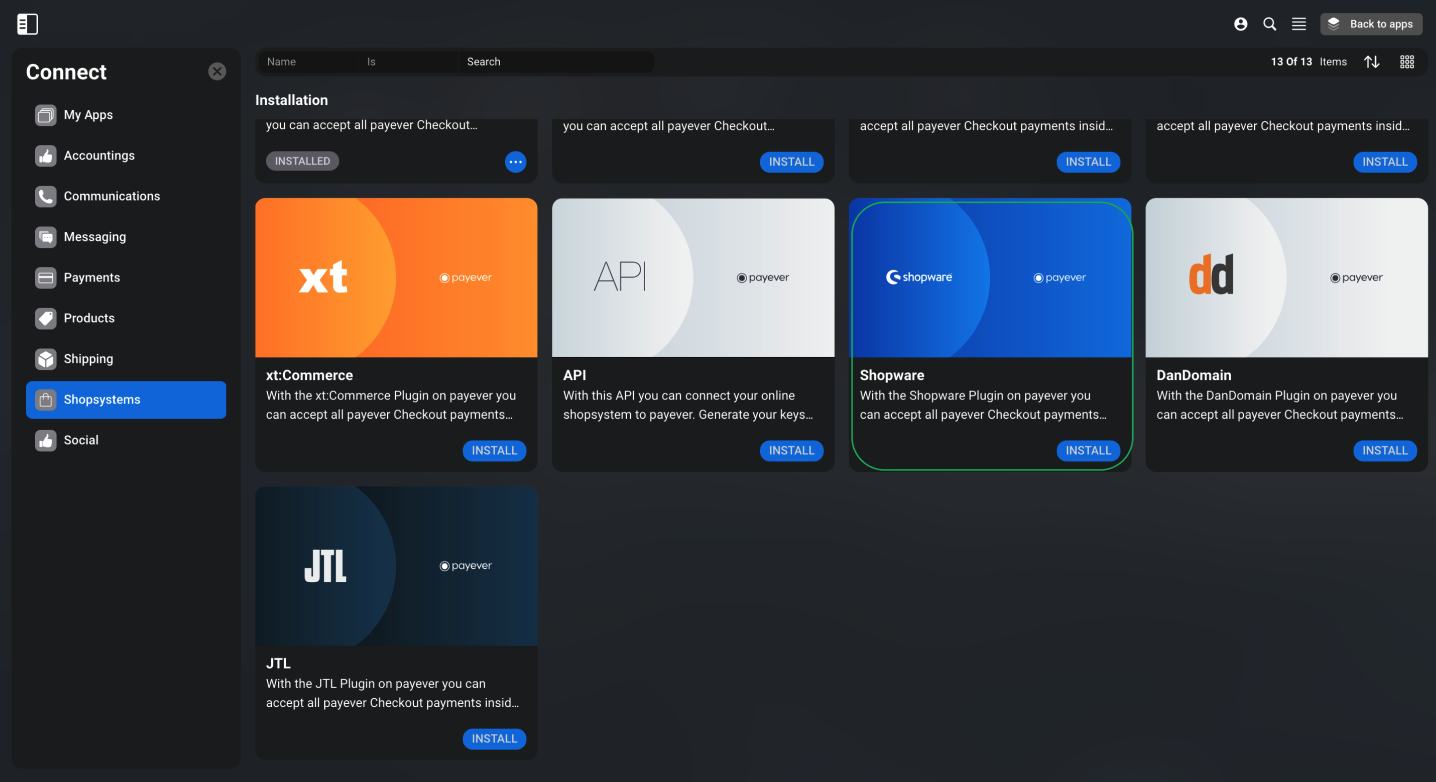This screenshot has height=782, width=1436.
Task: Install the xt:Commerce plugin
Action: pos(494,451)
